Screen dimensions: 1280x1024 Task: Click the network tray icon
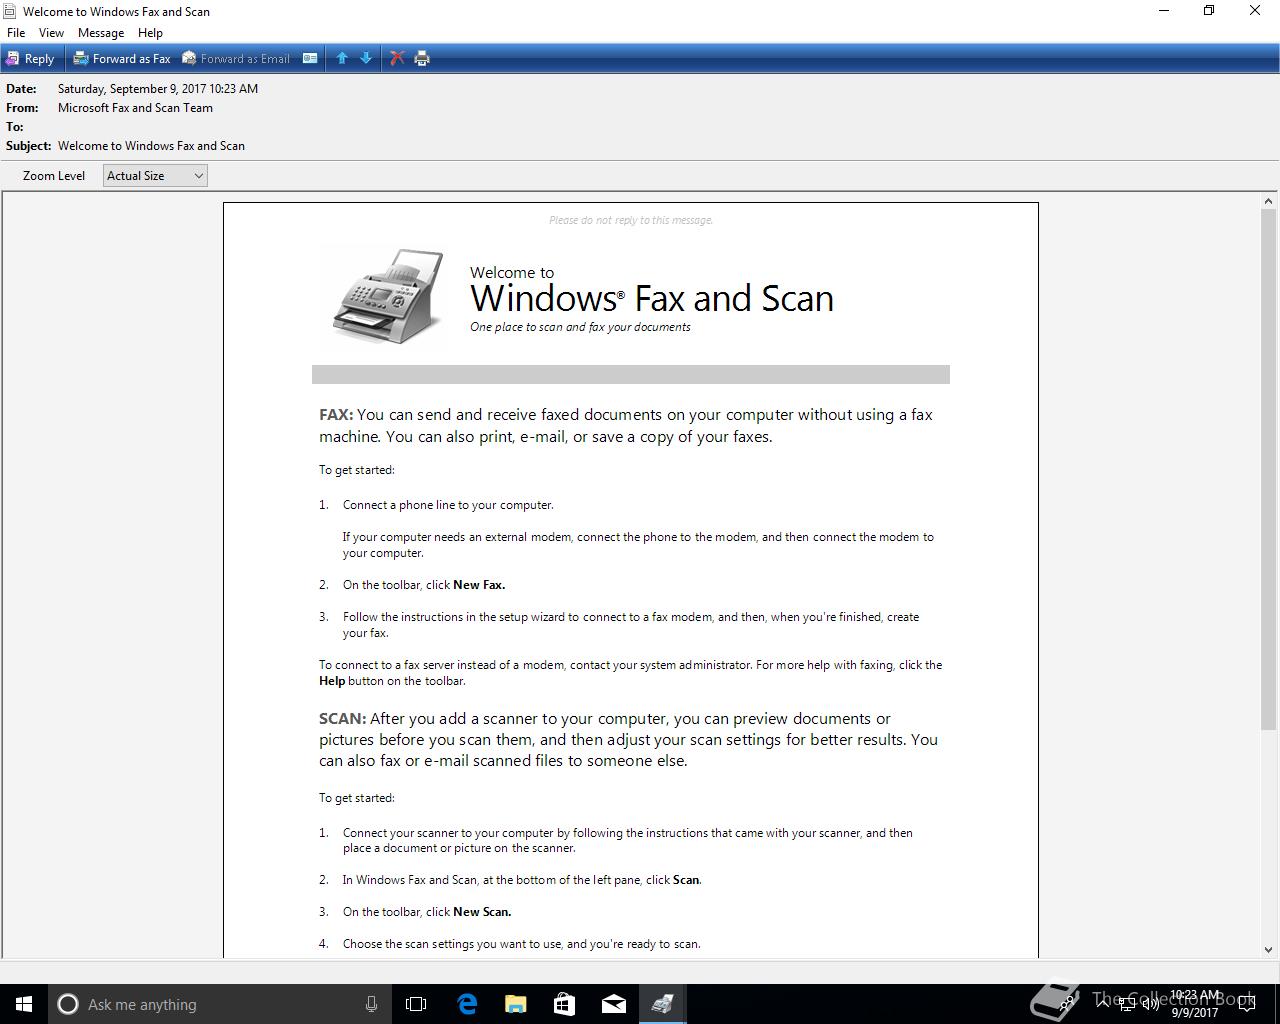pos(1126,1004)
